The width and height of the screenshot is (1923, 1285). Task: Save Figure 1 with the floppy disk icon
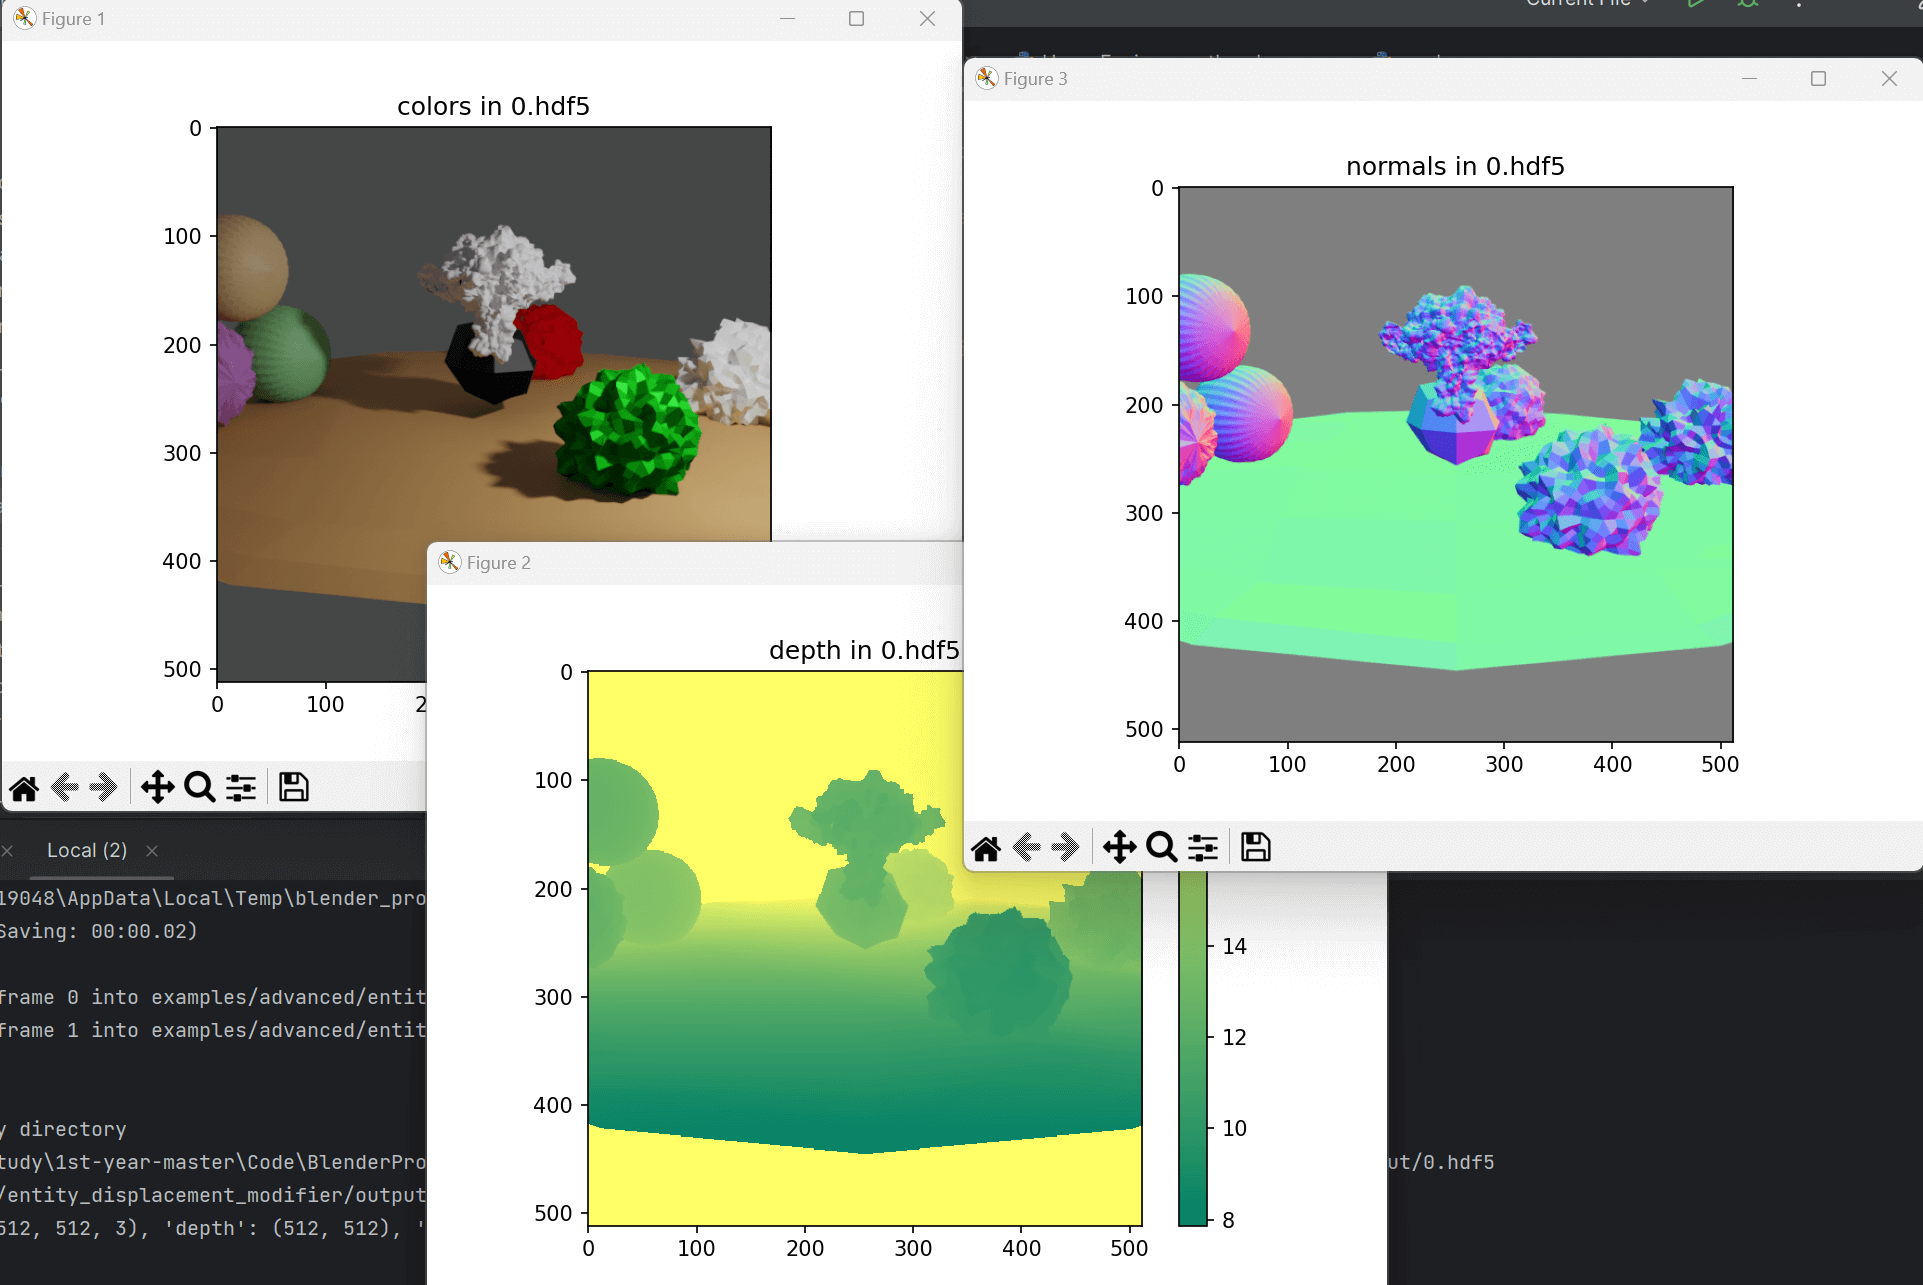click(x=292, y=787)
